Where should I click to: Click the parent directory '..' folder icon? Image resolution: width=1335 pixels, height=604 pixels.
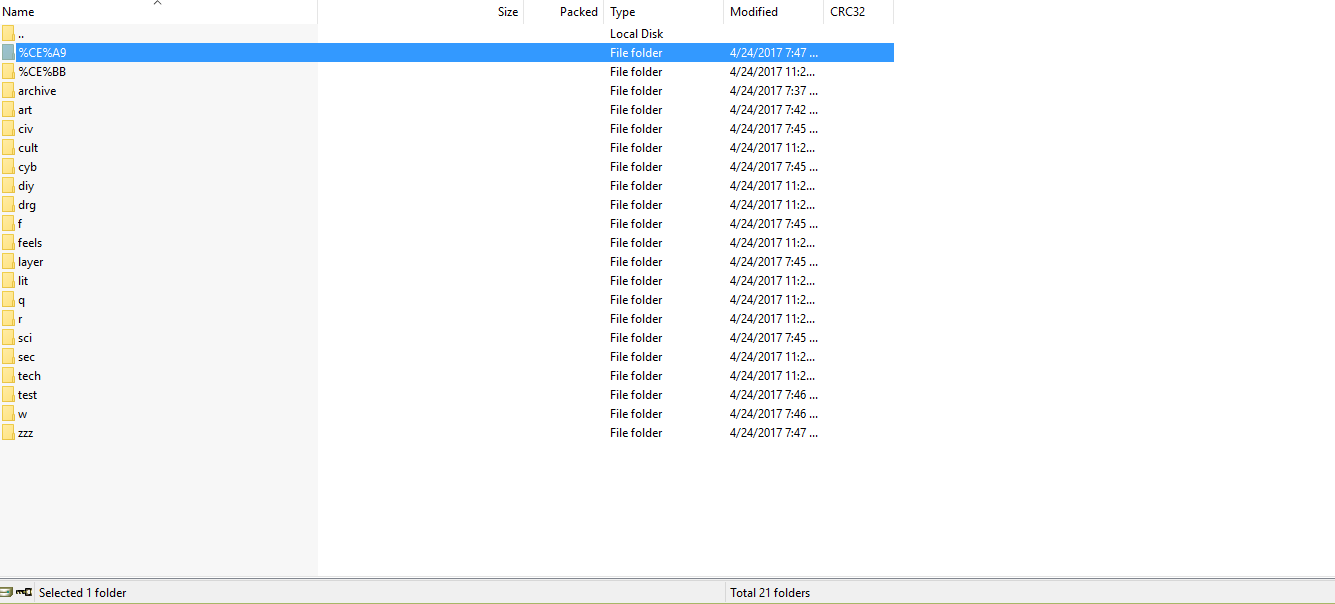[8, 34]
